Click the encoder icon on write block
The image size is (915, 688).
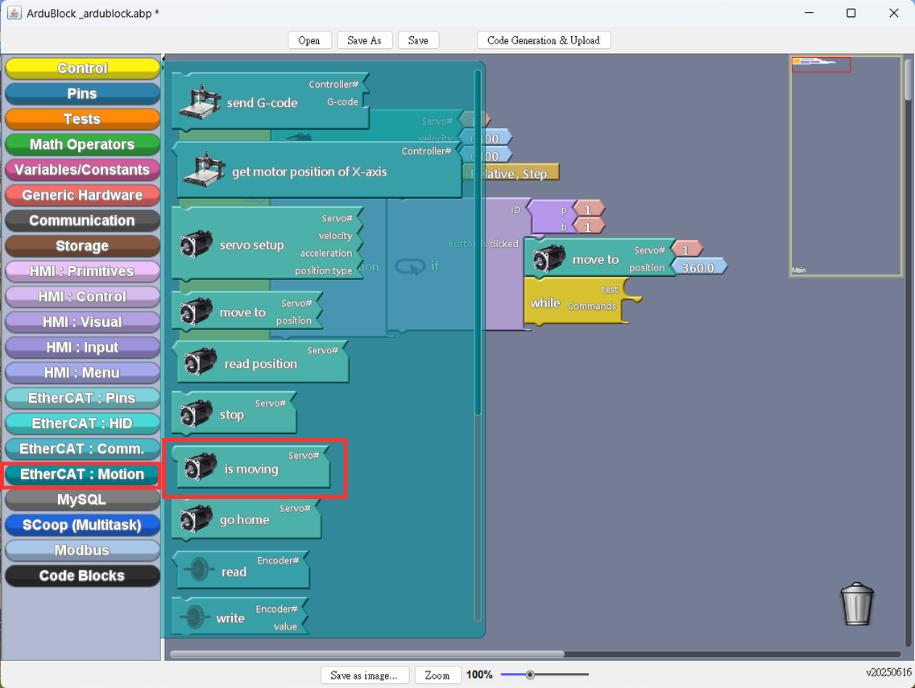[194, 616]
